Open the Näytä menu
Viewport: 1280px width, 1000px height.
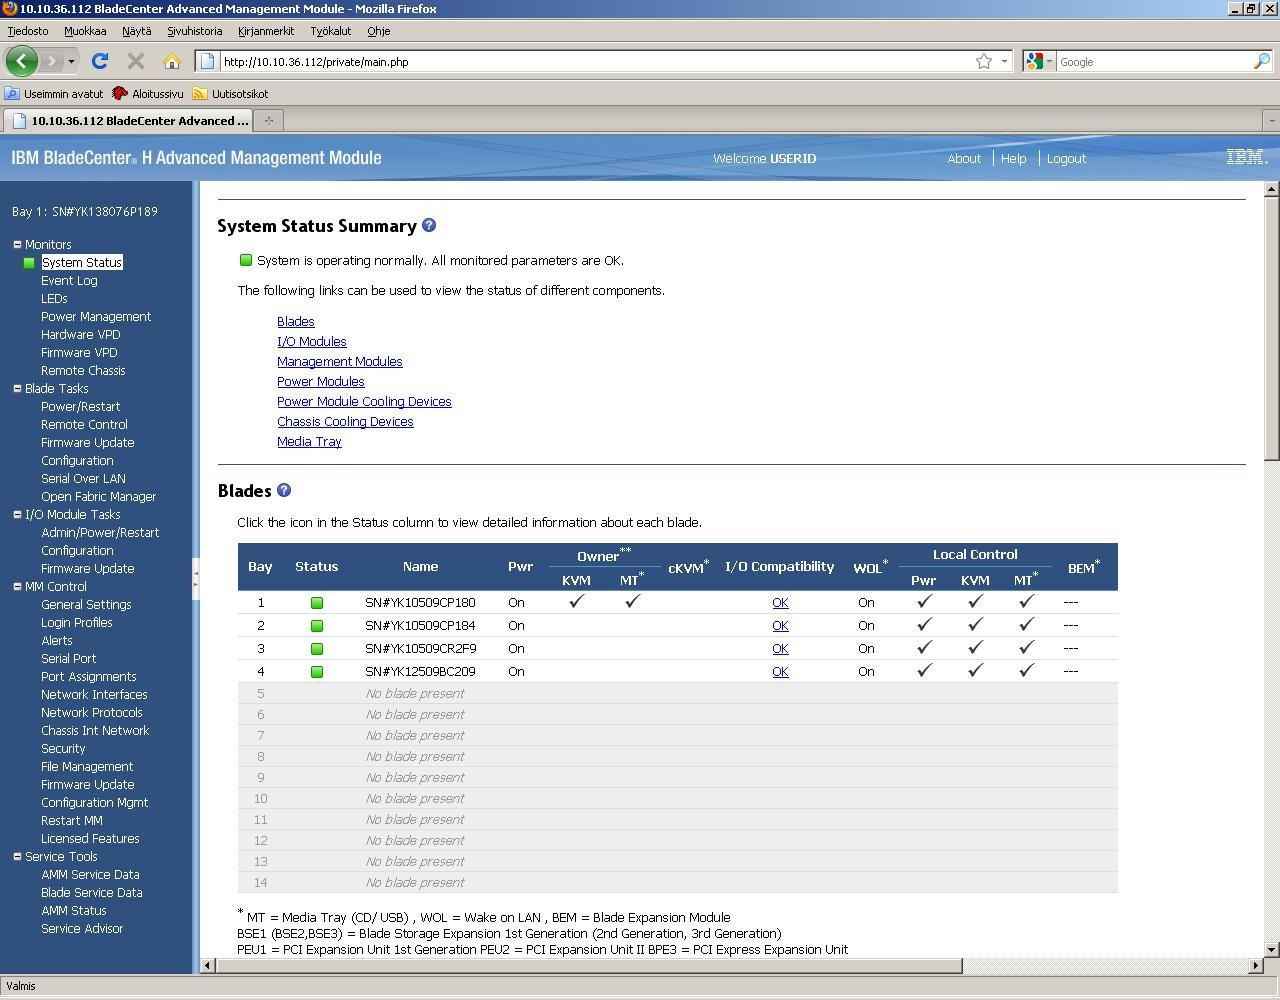137,31
